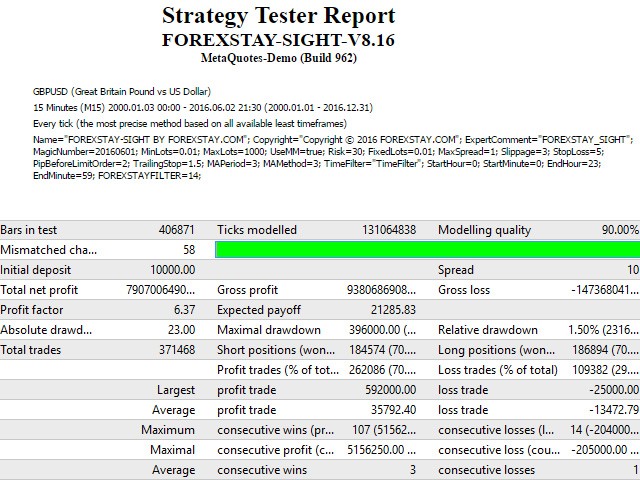Click the consecutive profit (count) label

[x=276, y=450]
